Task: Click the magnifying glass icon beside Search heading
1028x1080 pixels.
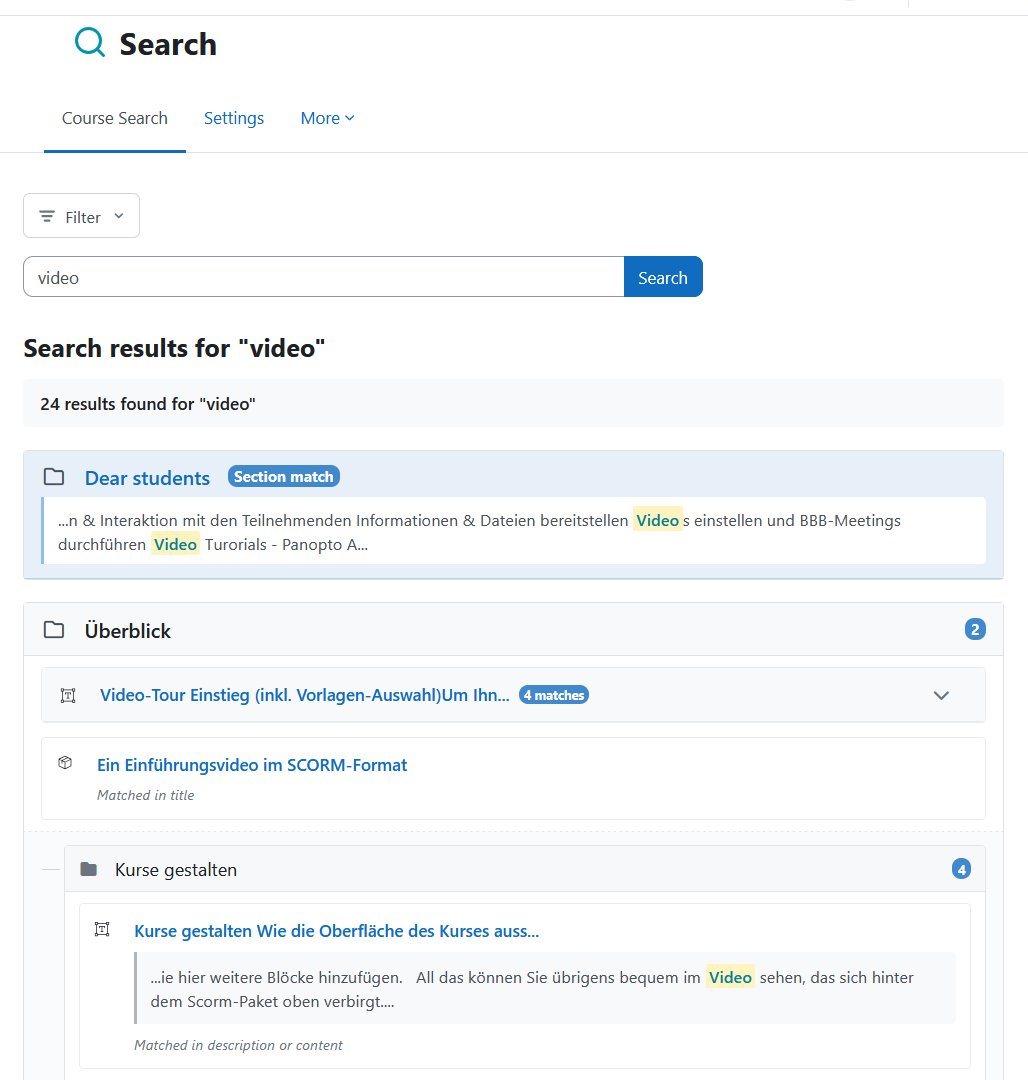Action: coord(90,42)
